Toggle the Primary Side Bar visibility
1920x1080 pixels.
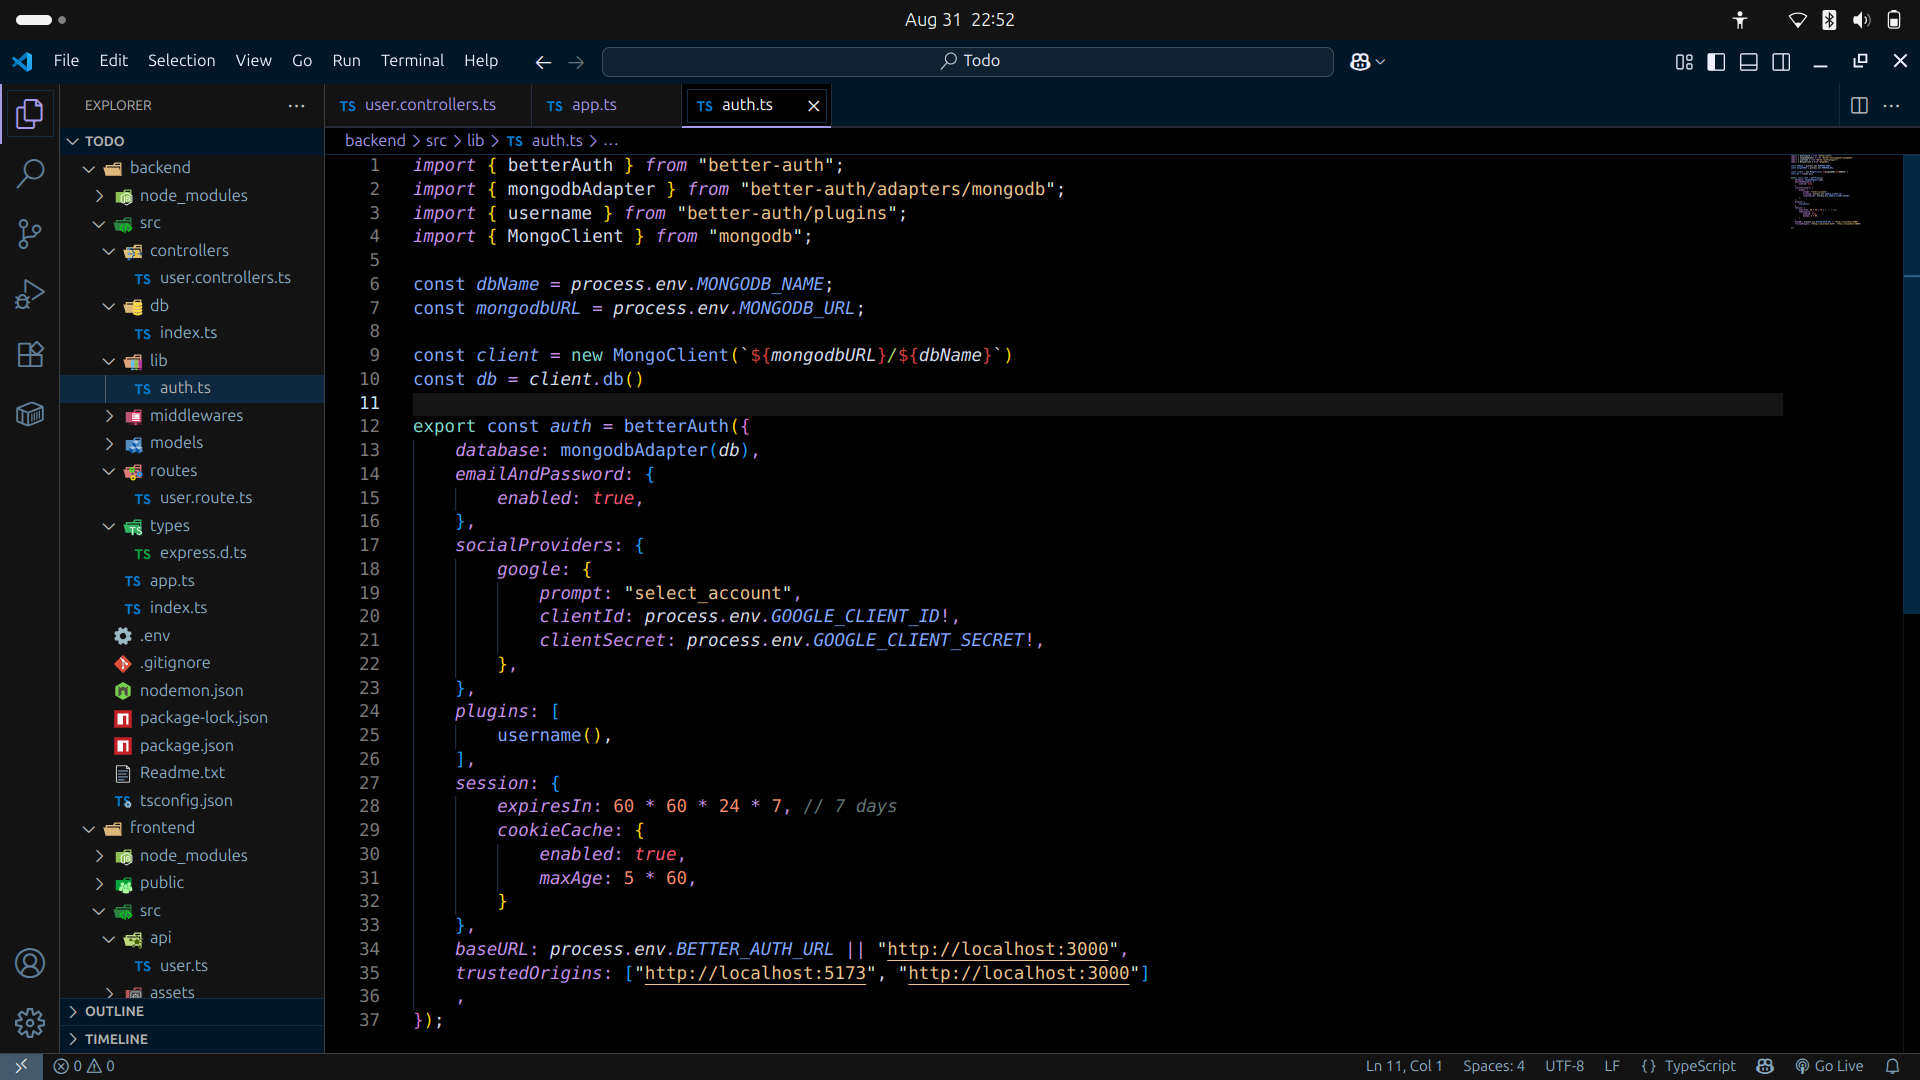pos(1716,62)
